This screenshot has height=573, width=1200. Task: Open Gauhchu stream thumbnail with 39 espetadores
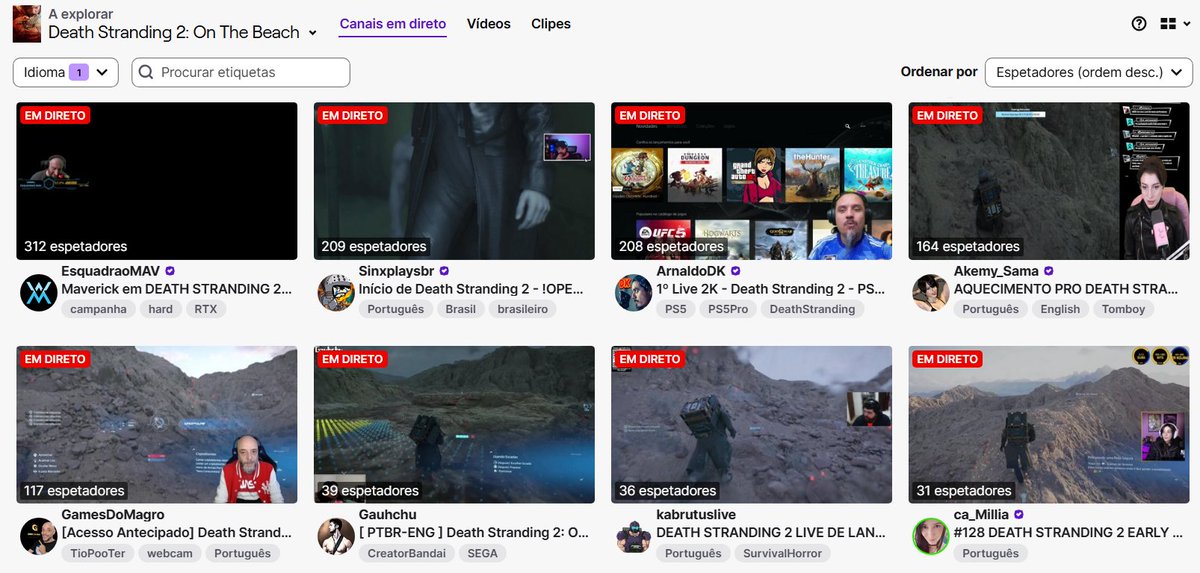[x=454, y=425]
